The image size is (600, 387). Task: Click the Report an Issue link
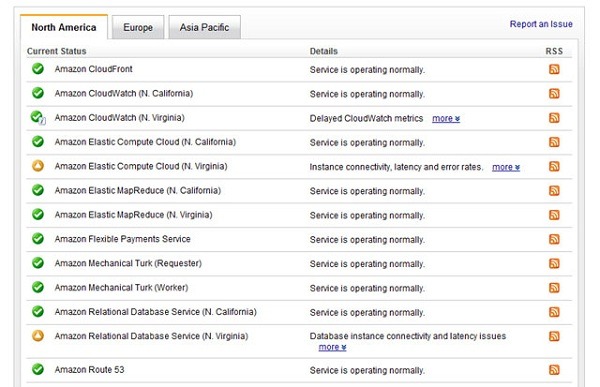(541, 24)
